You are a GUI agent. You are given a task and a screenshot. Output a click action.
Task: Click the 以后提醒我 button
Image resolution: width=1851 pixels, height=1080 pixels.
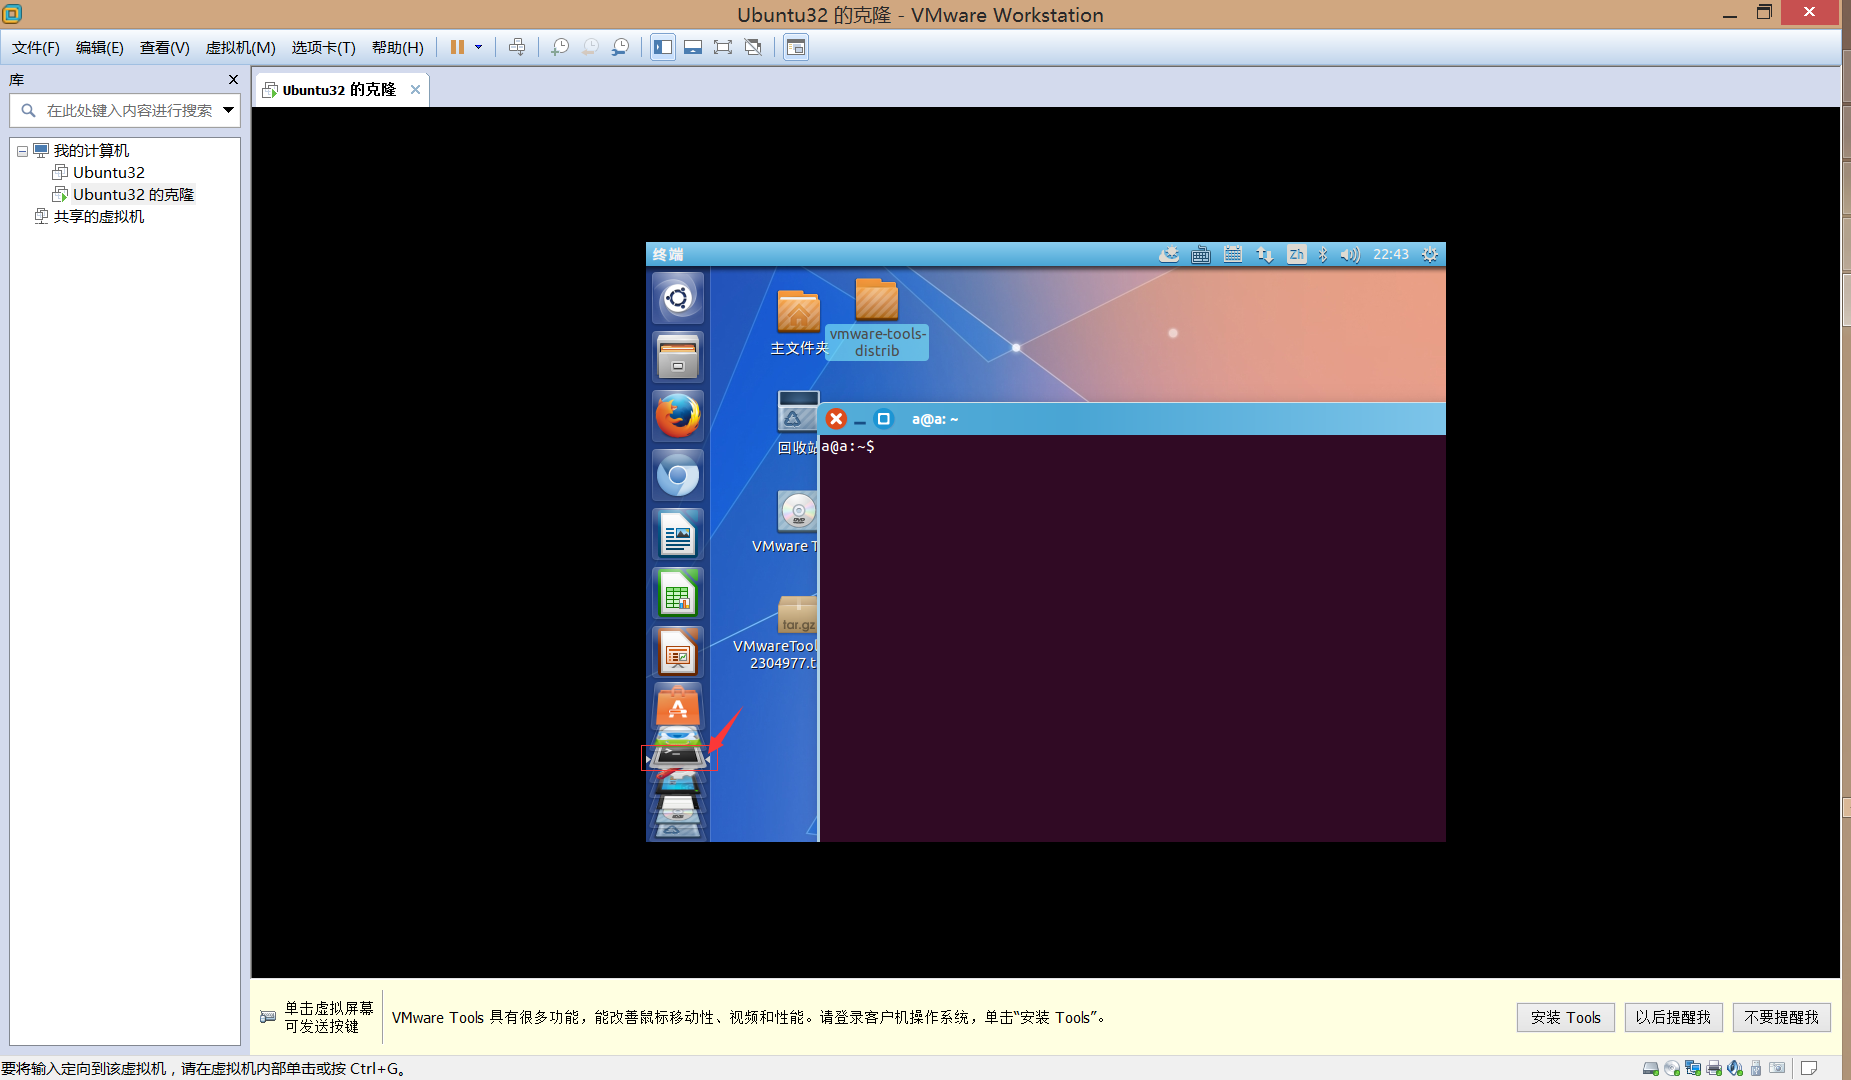coord(1673,1017)
